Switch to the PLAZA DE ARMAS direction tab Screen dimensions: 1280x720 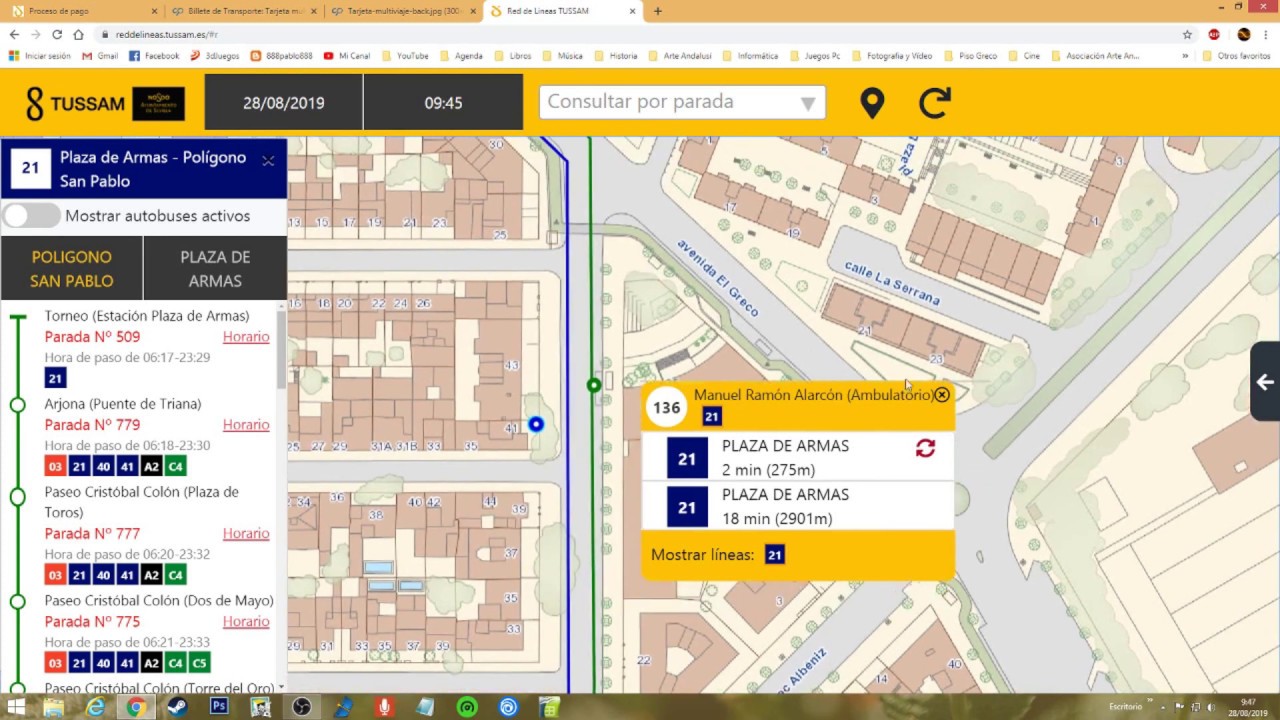[215, 269]
